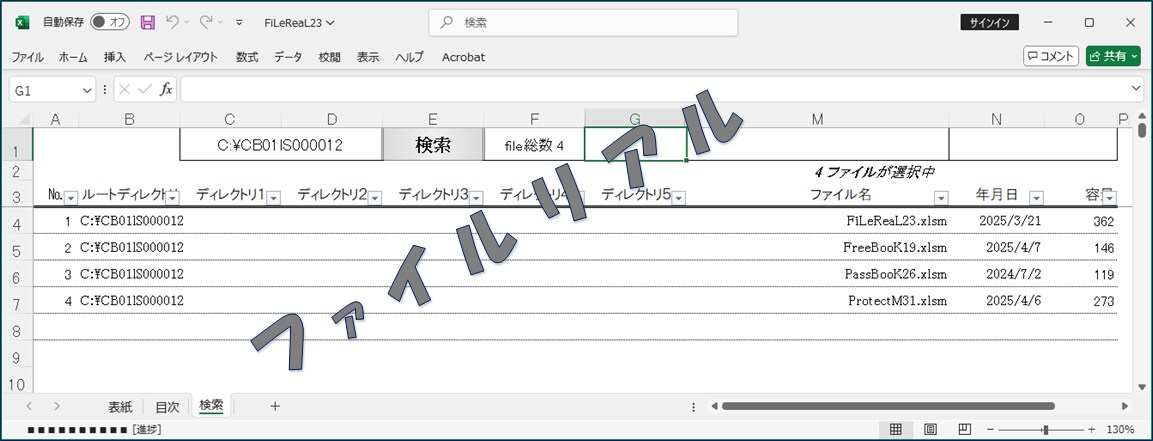Open the 年月日 filter dropdown
The height and width of the screenshot is (441, 1153).
pos(1036,197)
